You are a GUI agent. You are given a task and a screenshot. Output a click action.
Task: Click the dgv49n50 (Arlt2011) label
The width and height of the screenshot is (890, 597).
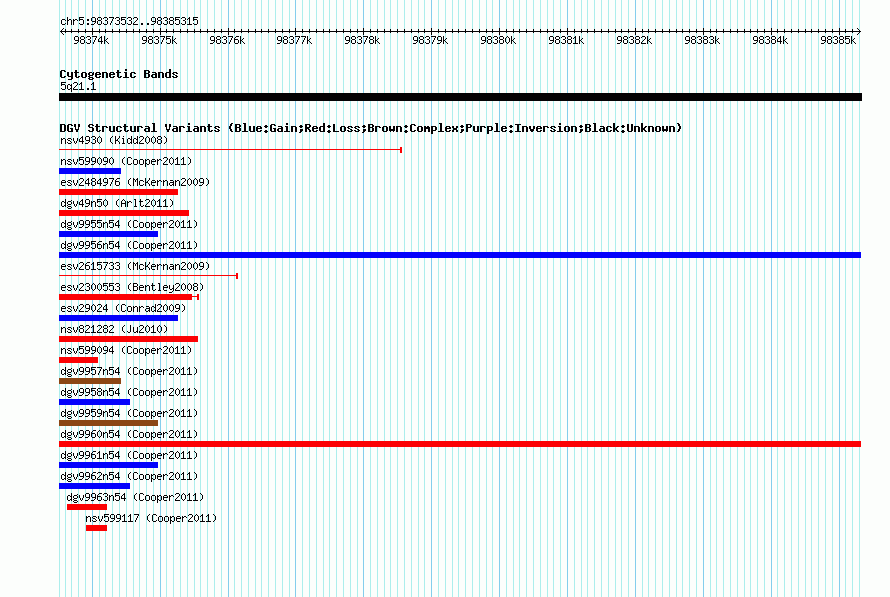(117, 203)
